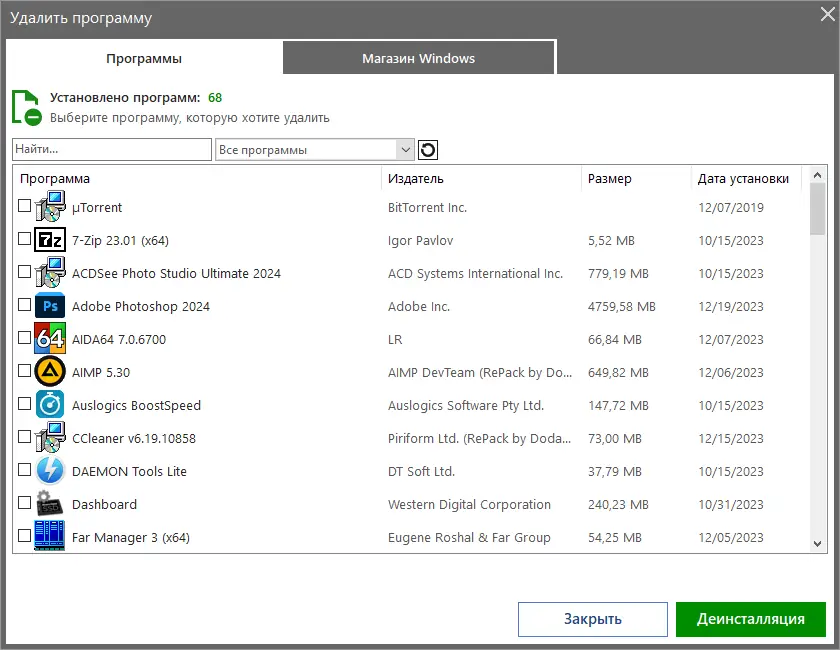840x650 pixels.
Task: Sort by 'Дата установки' column header
Action: pyautogui.click(x=743, y=179)
